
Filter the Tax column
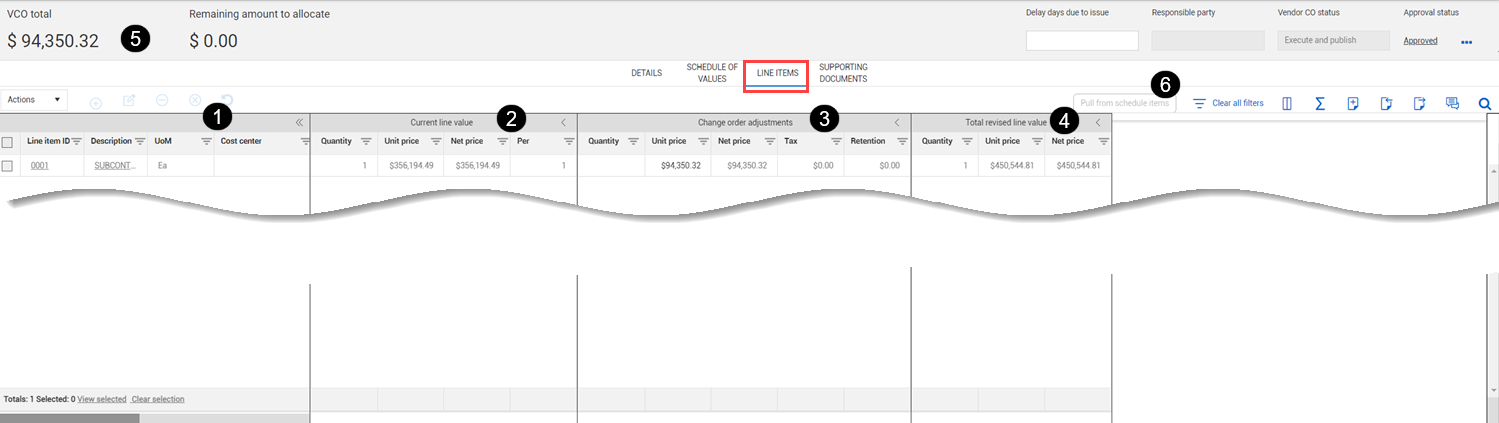click(x=836, y=142)
